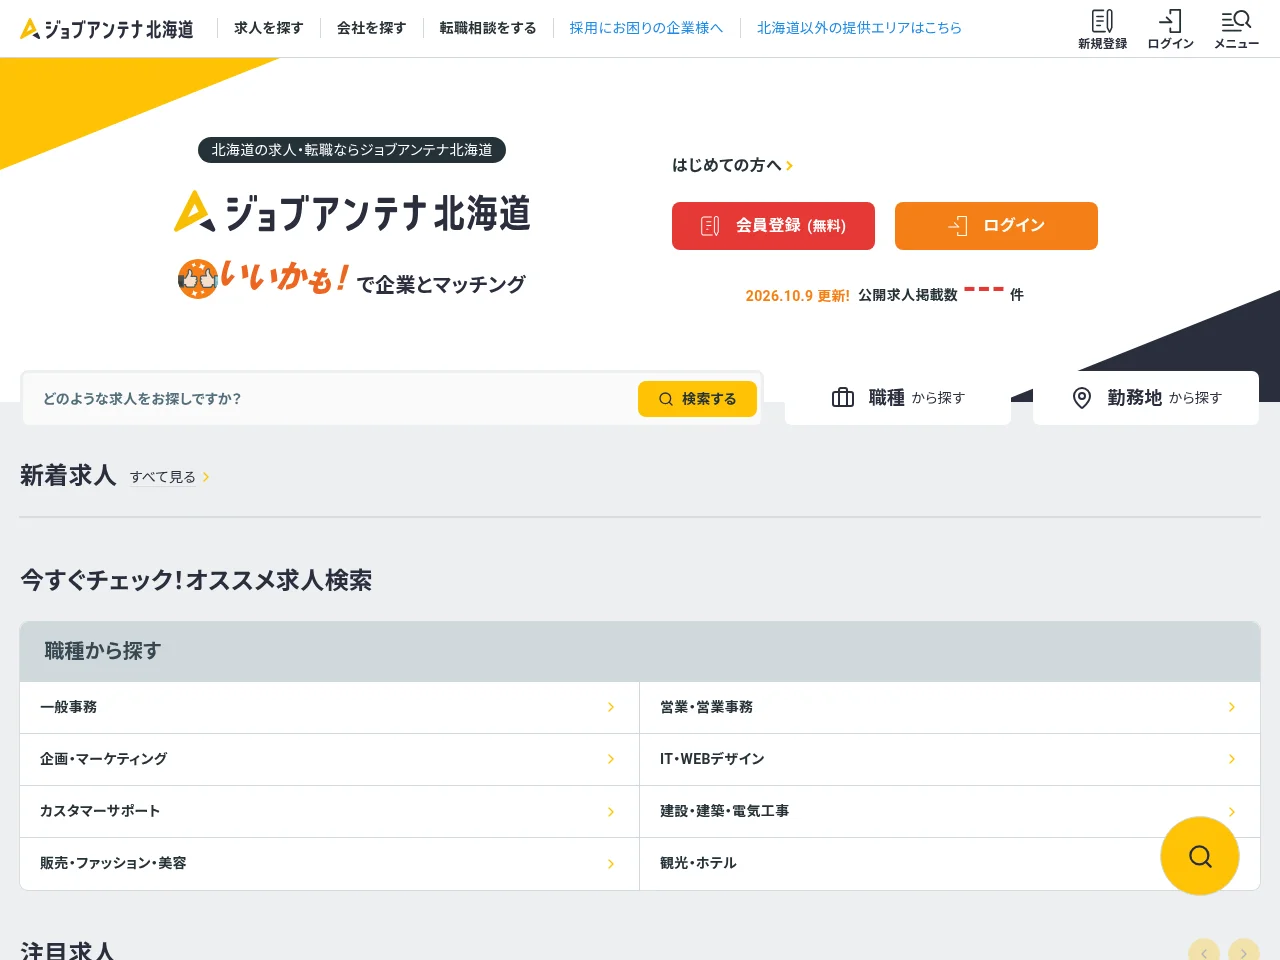The image size is (1280, 960).
Task: Click the floating yellow search circle button
Action: 1200,856
